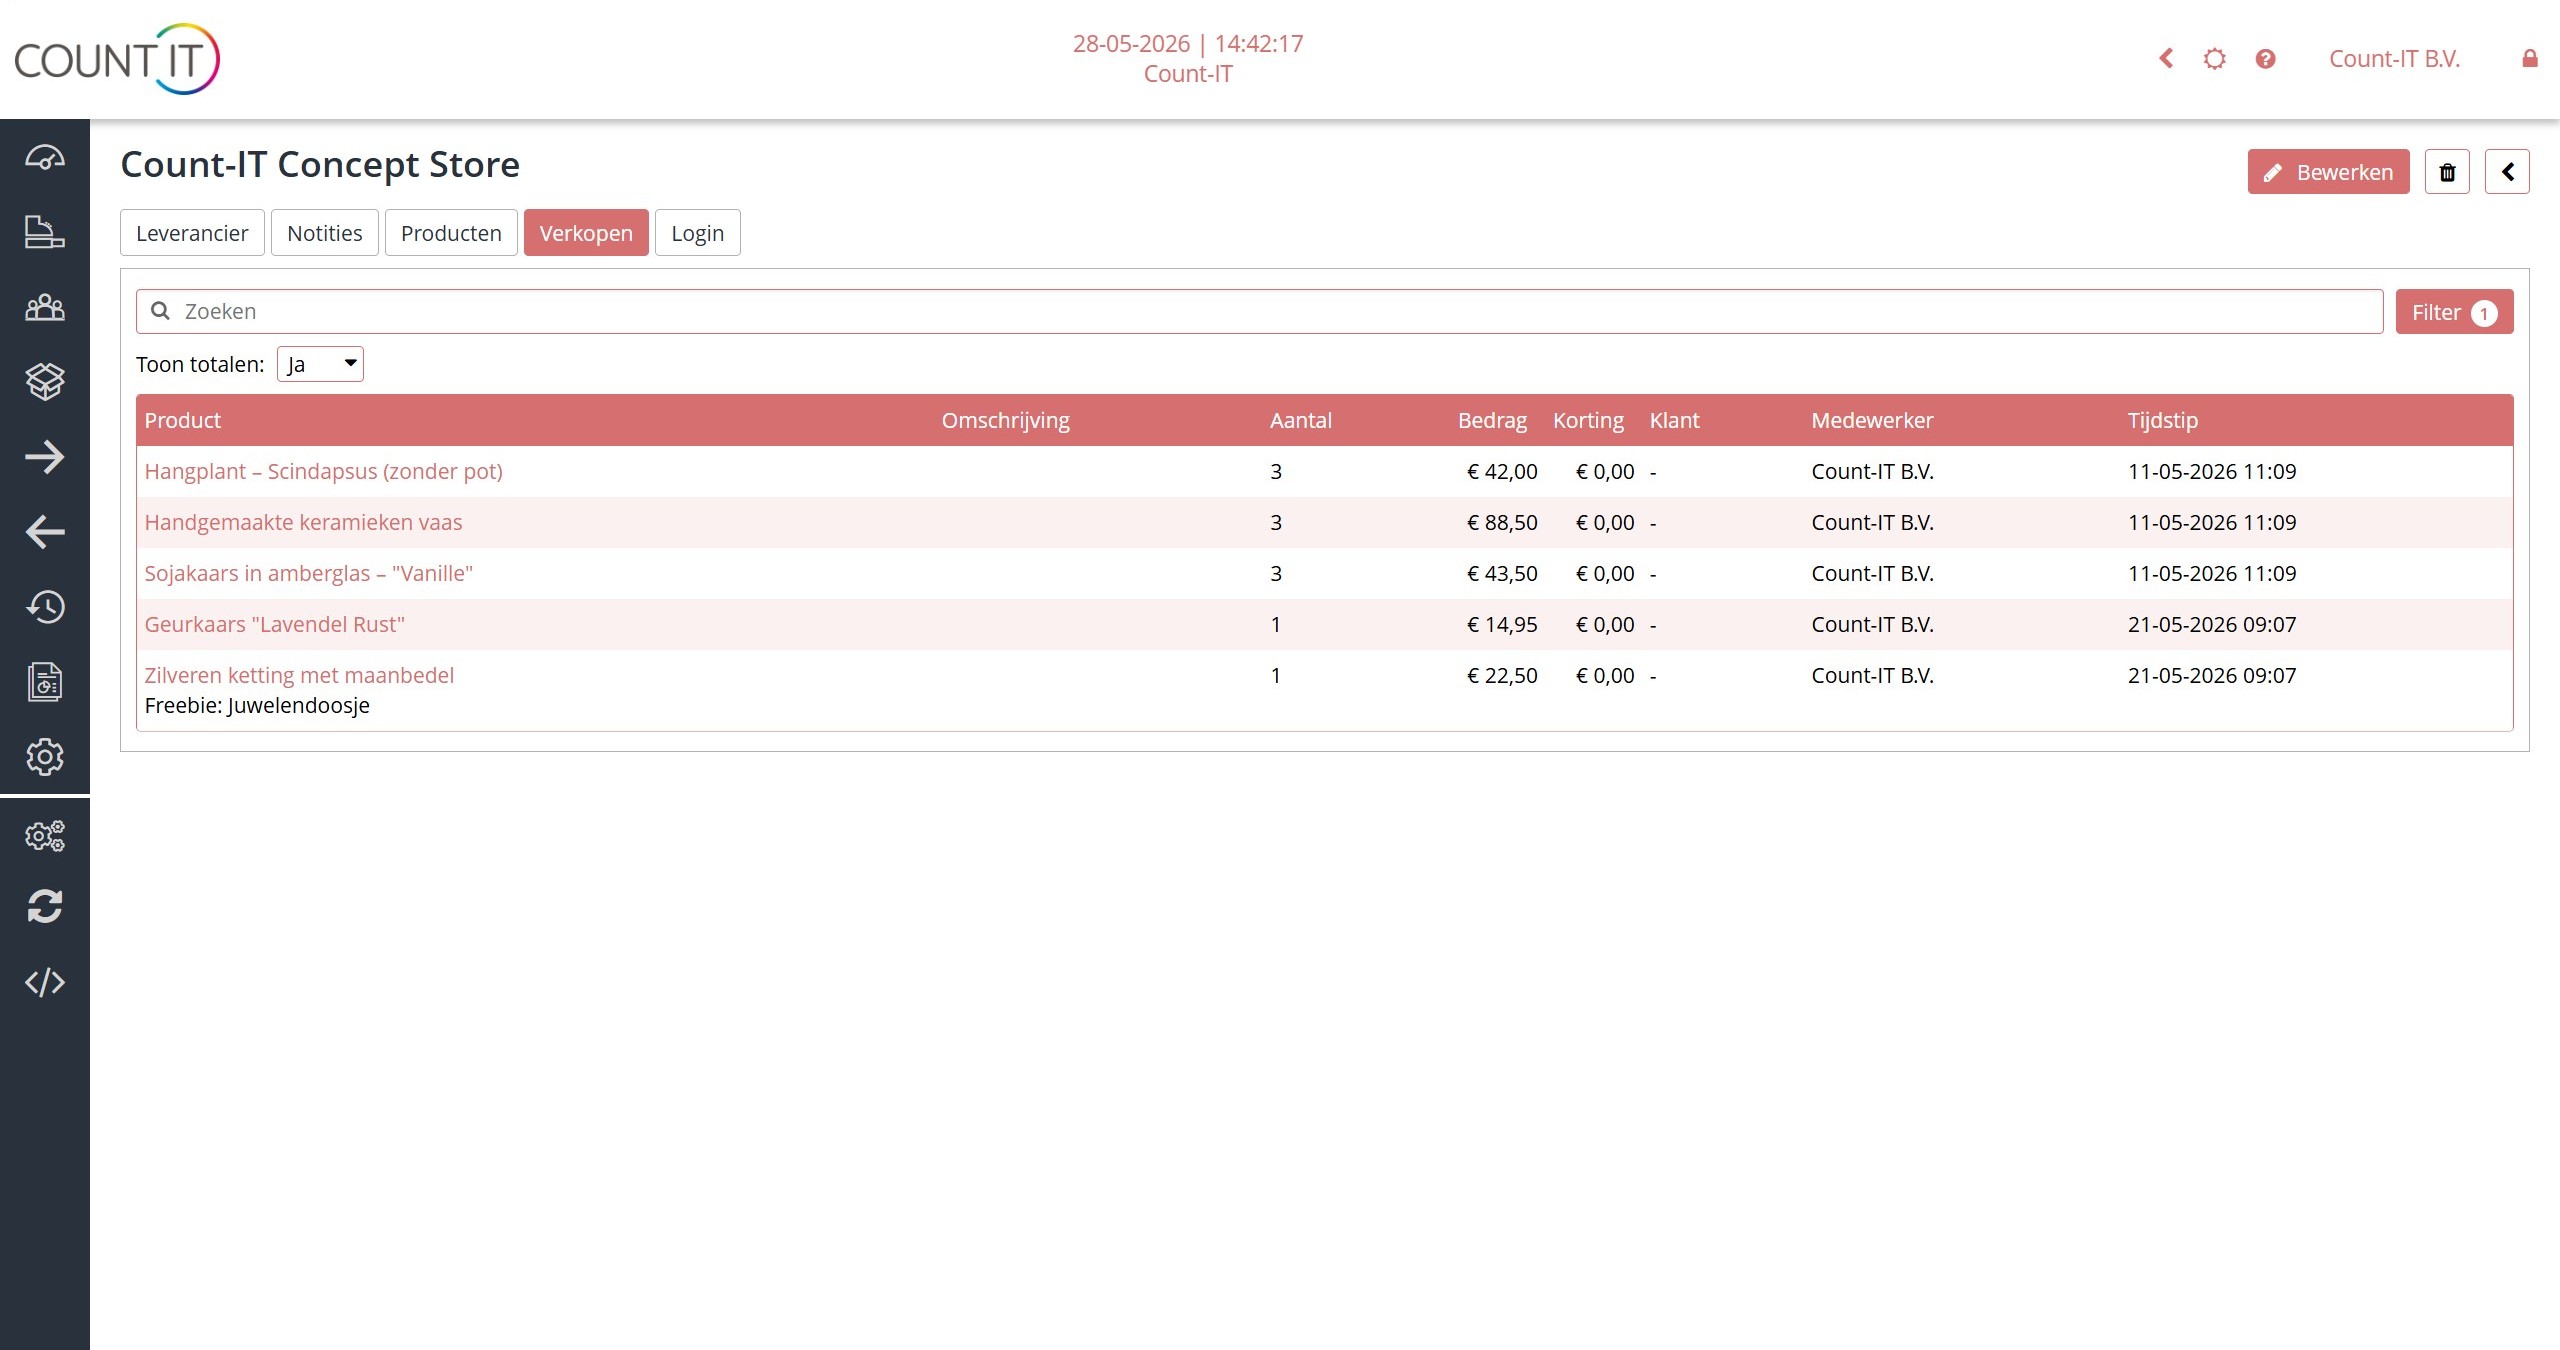Image resolution: width=2560 pixels, height=1350 pixels.
Task: Open Zilveren ketting met maanbedel link
Action: (299, 675)
